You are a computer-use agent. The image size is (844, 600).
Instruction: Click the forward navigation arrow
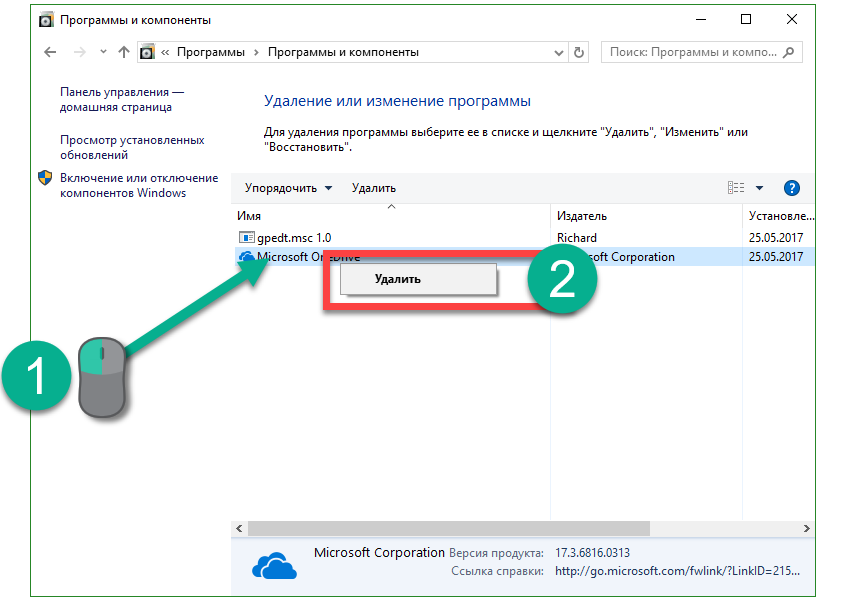[78, 52]
